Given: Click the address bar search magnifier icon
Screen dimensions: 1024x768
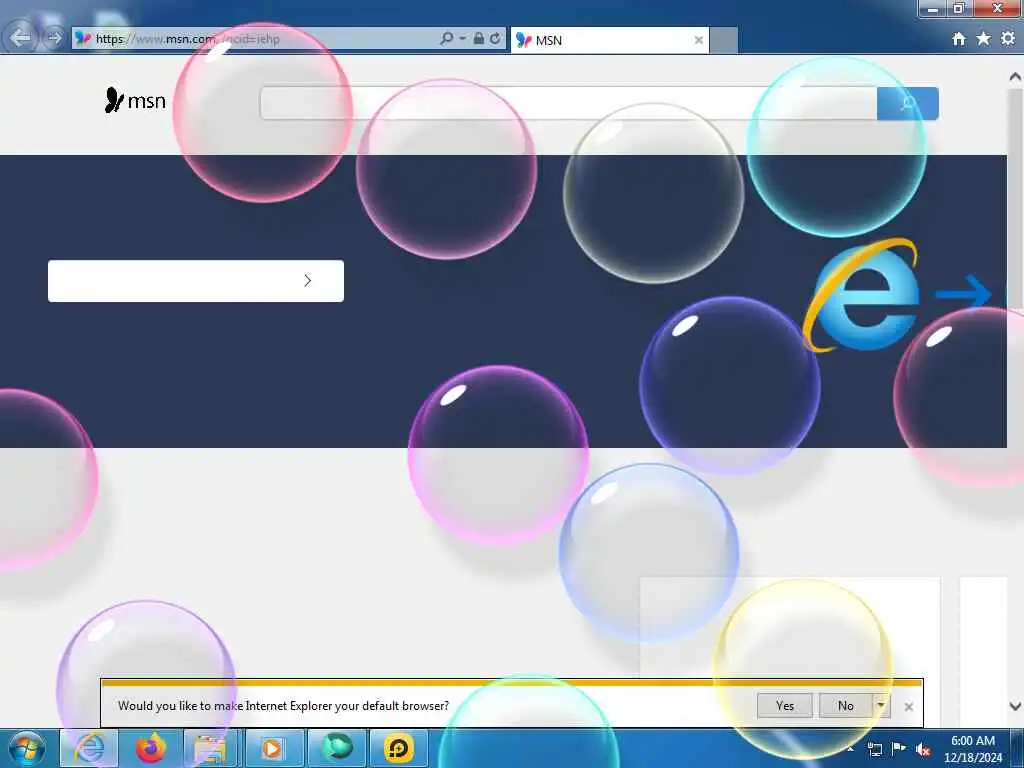Looking at the screenshot, I should [447, 39].
